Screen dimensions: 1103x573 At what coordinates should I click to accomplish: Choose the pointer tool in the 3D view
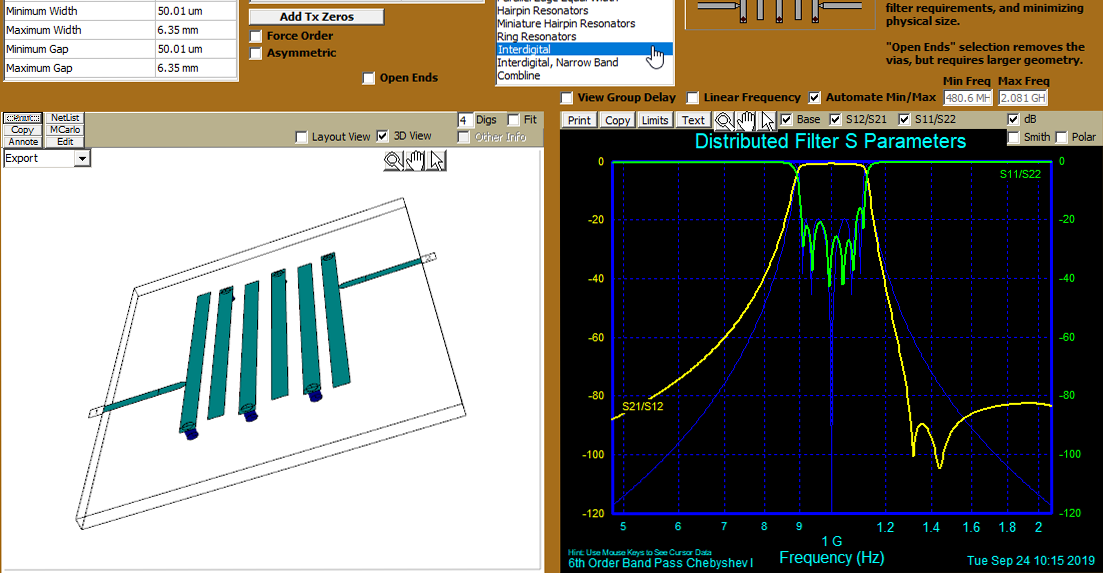[436, 160]
